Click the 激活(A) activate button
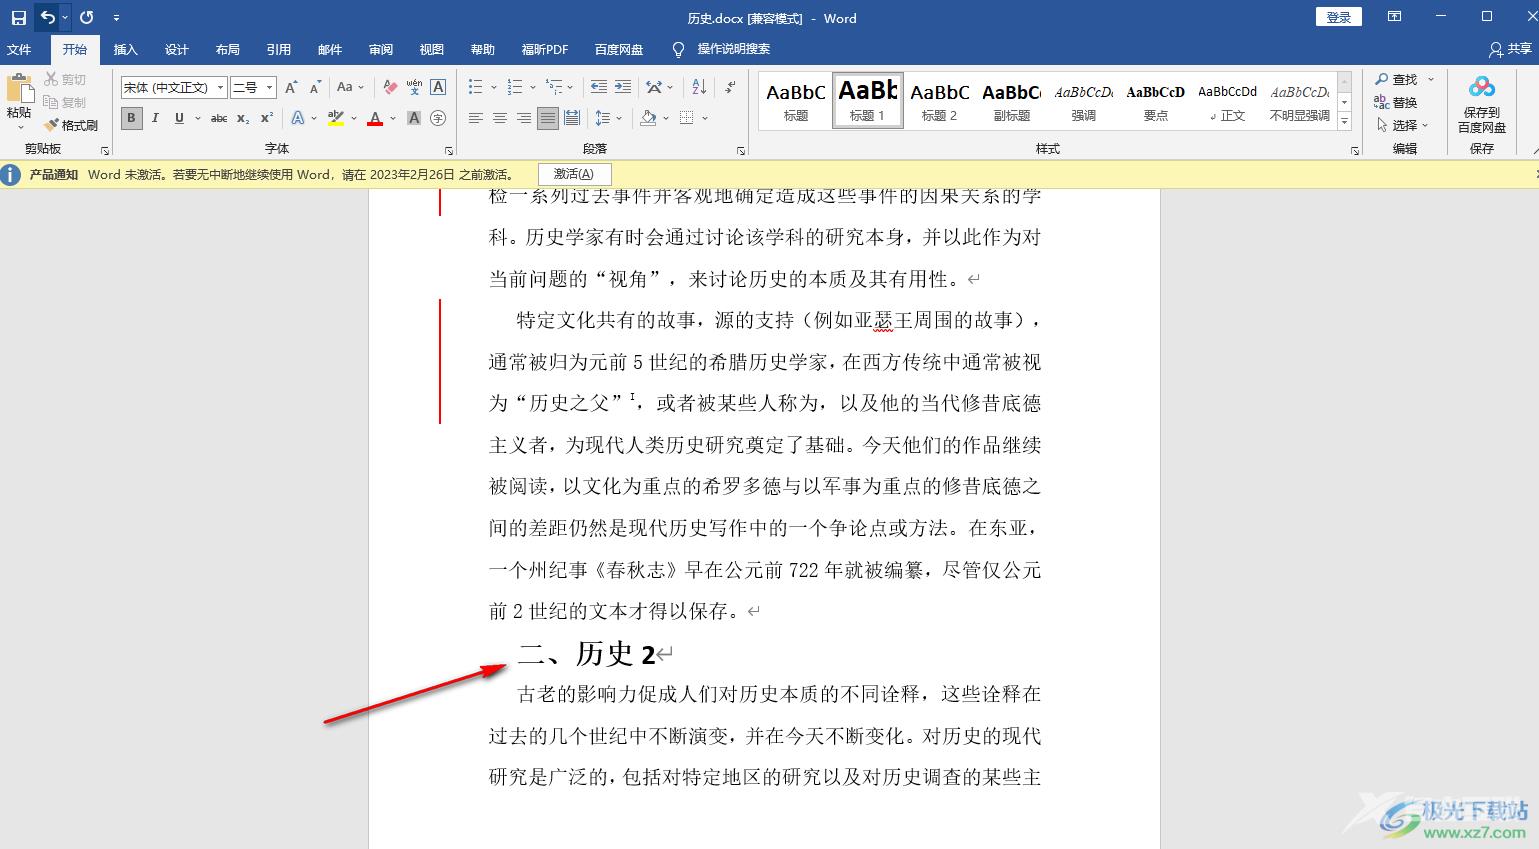 574,174
